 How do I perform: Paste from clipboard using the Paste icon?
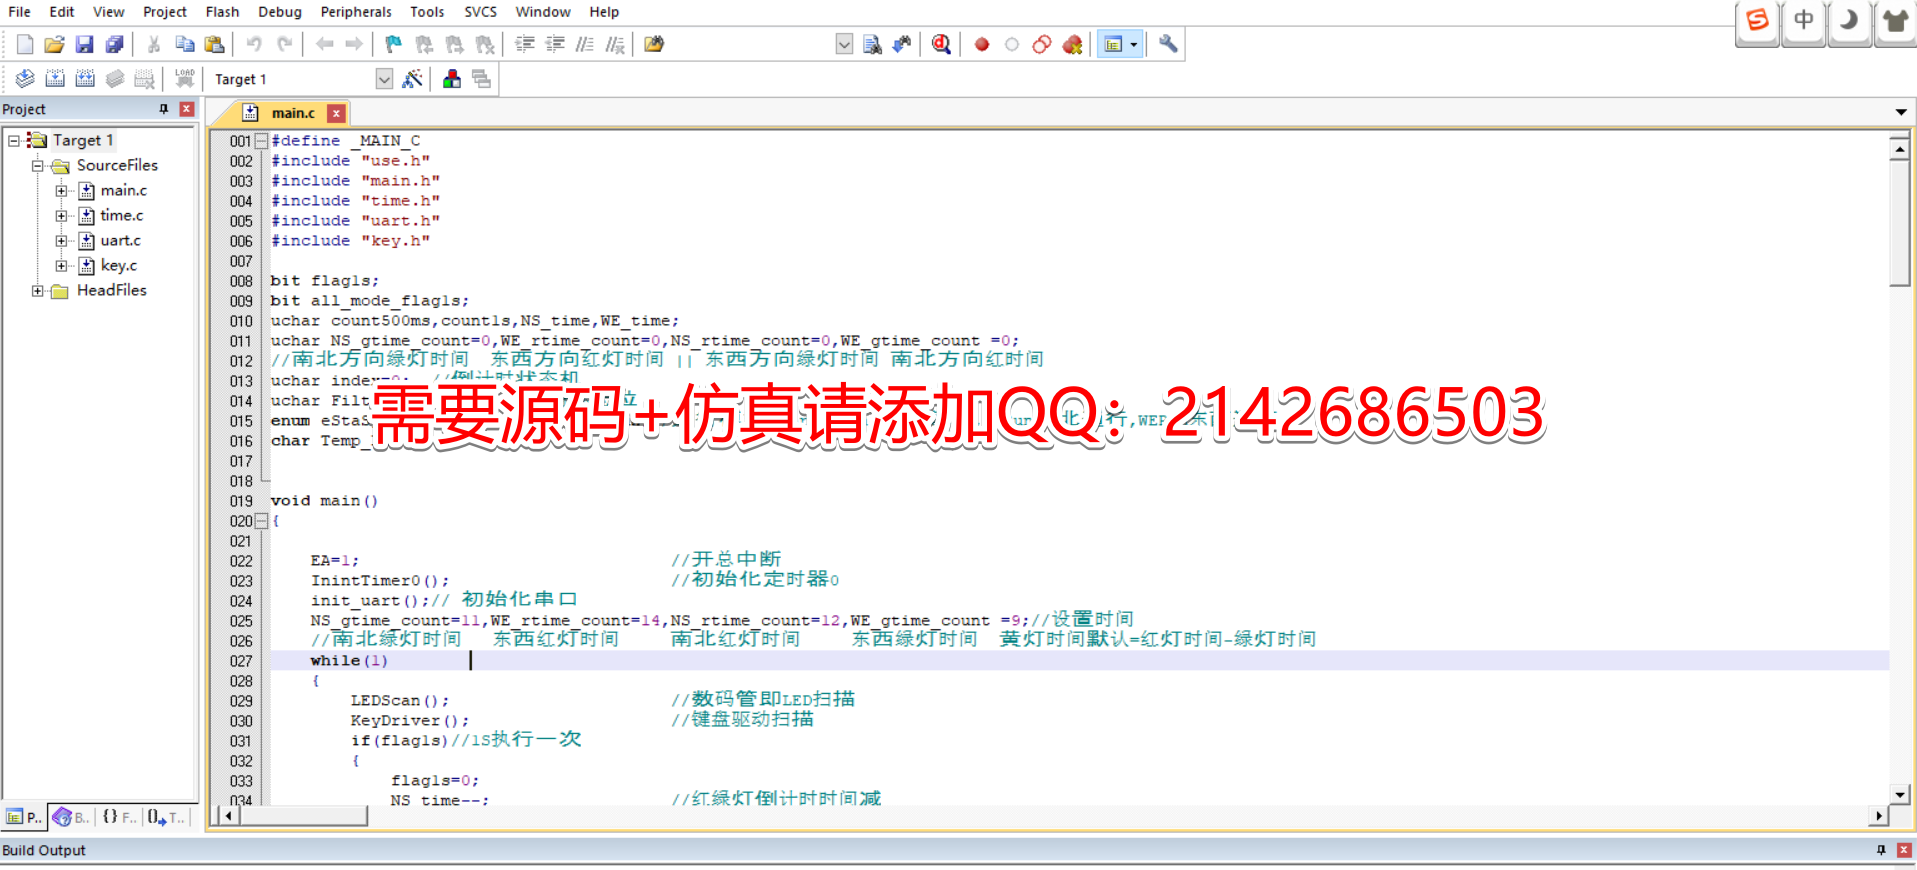pos(214,44)
